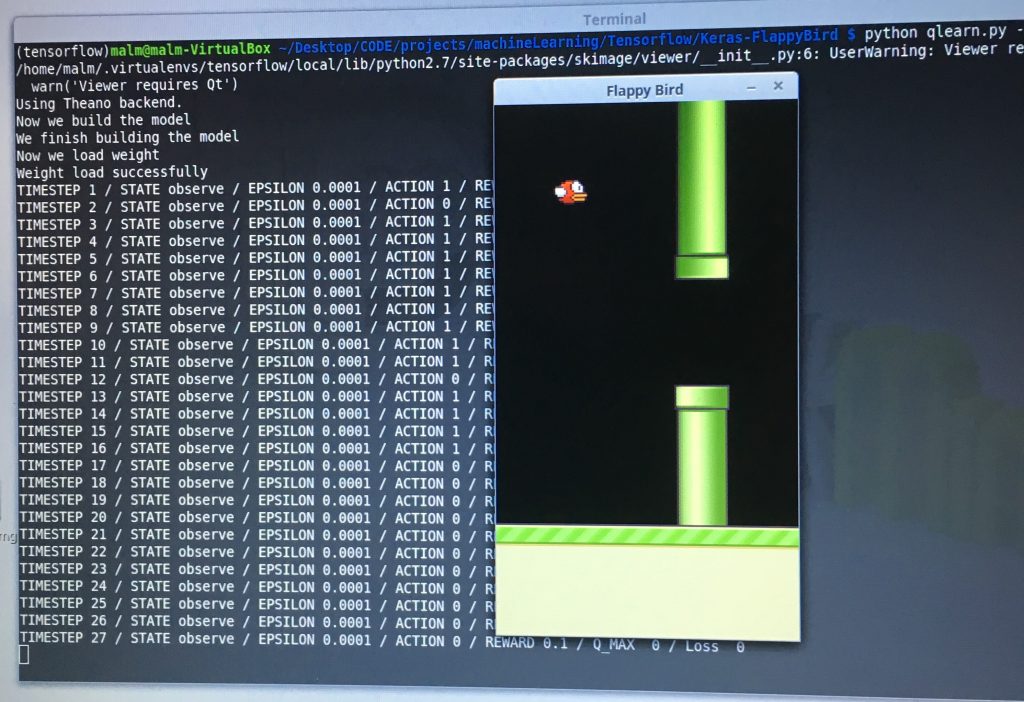
Task: Close the Flappy Bird window
Action: (x=778, y=86)
